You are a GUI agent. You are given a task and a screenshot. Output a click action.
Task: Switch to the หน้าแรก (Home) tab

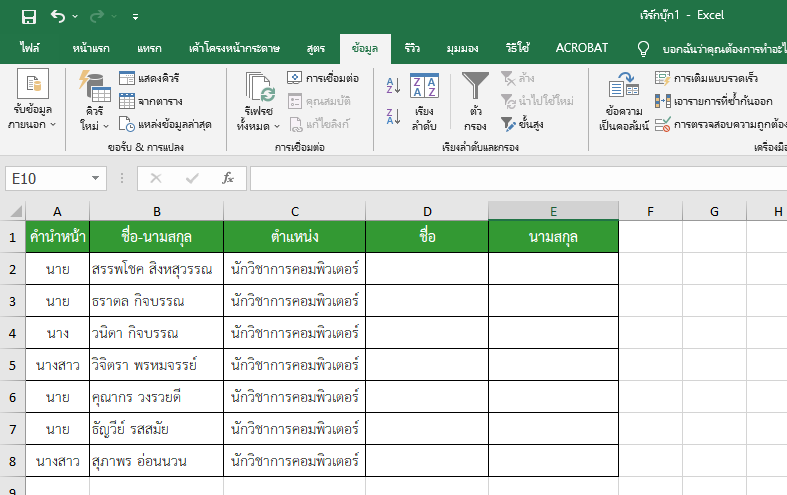(x=91, y=48)
